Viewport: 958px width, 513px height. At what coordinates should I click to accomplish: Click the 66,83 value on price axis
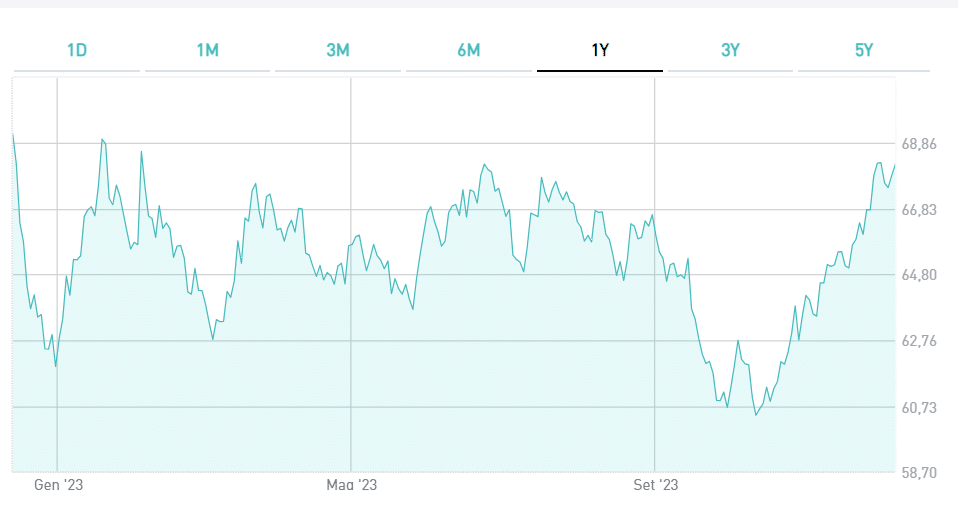click(919, 210)
